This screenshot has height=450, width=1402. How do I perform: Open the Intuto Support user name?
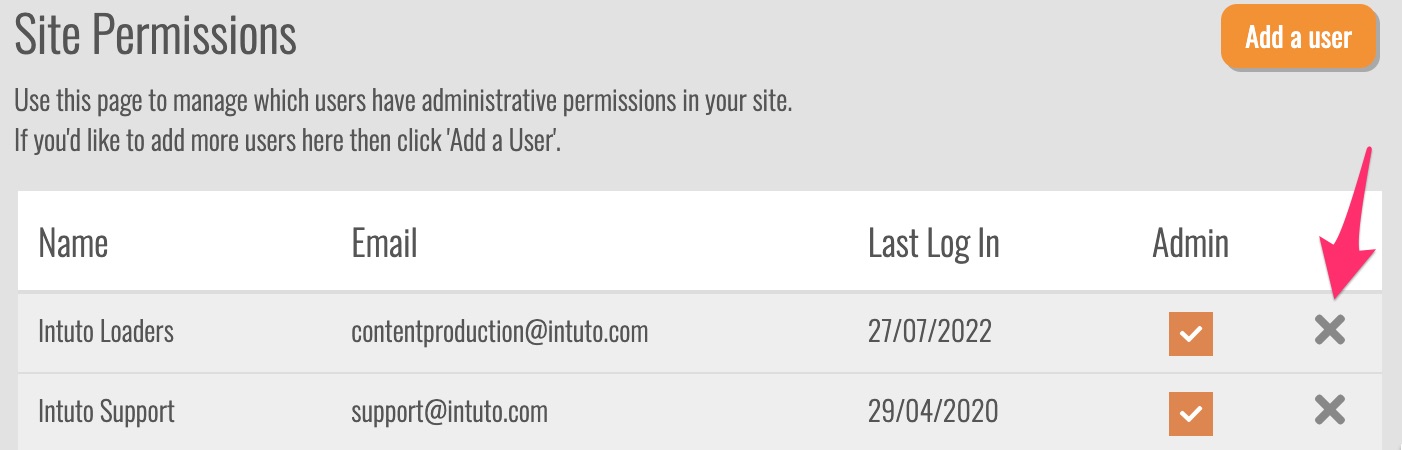tap(106, 411)
